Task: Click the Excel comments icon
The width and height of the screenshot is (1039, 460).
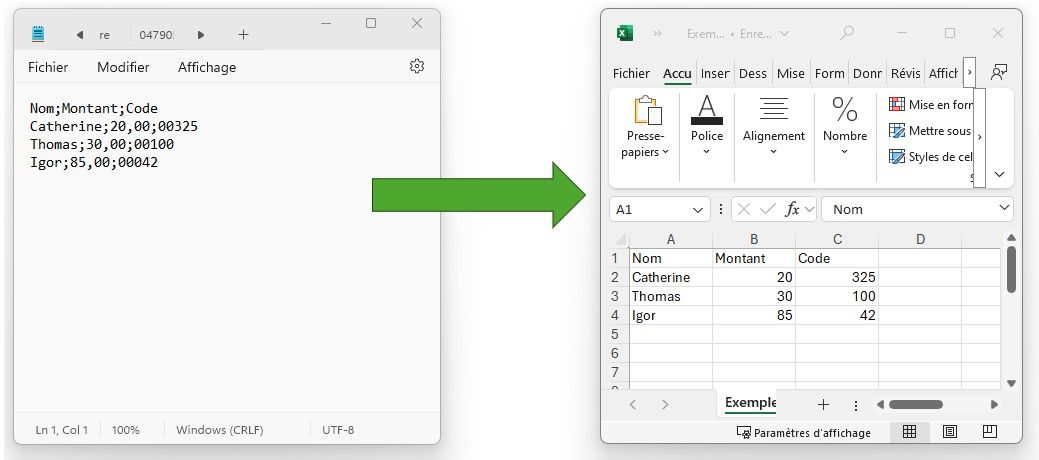Action: 998,73
